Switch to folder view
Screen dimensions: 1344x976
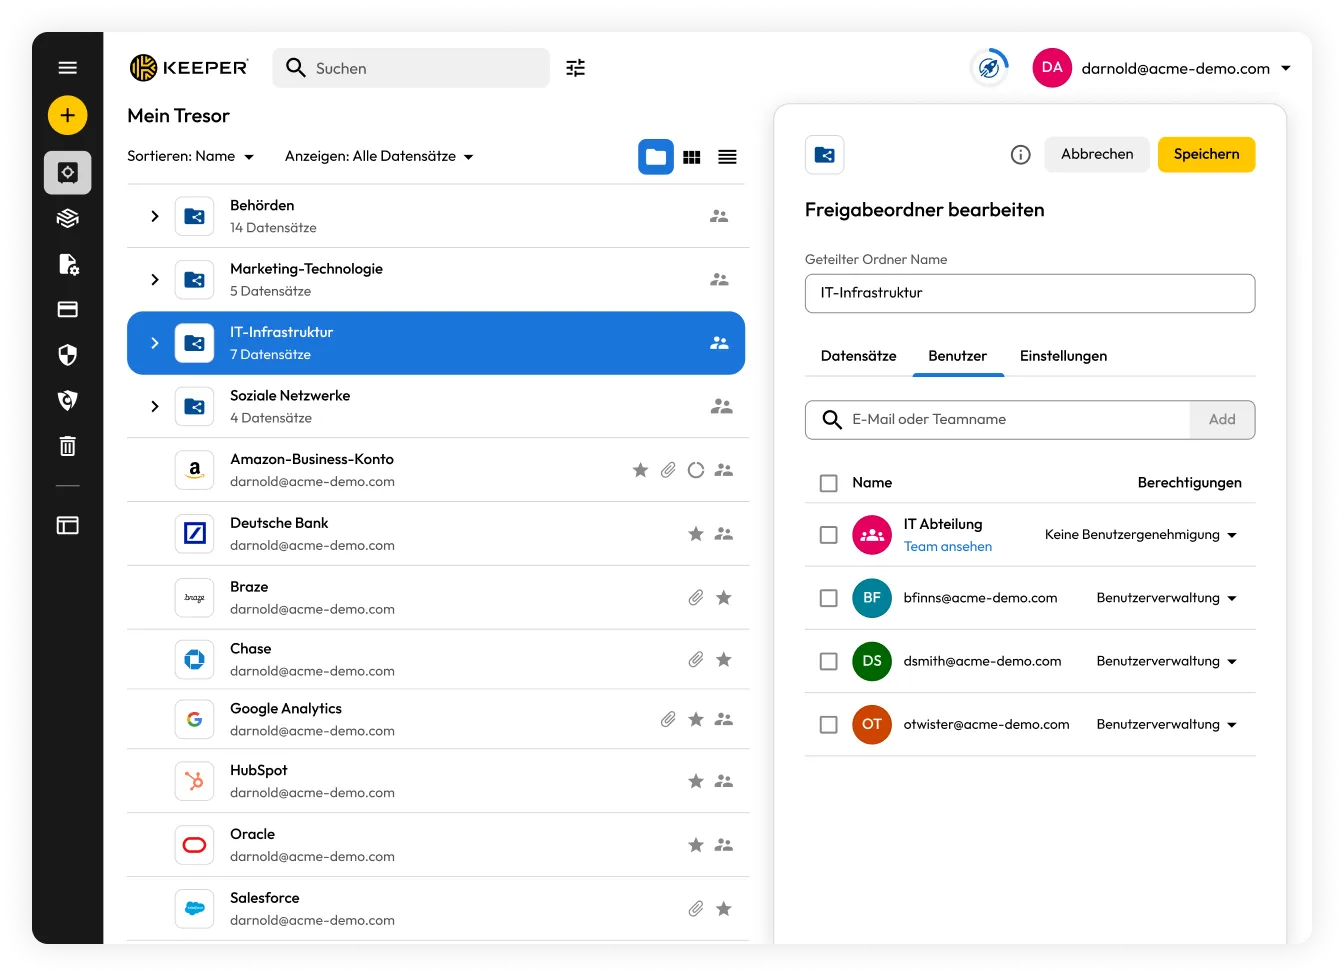[656, 157]
